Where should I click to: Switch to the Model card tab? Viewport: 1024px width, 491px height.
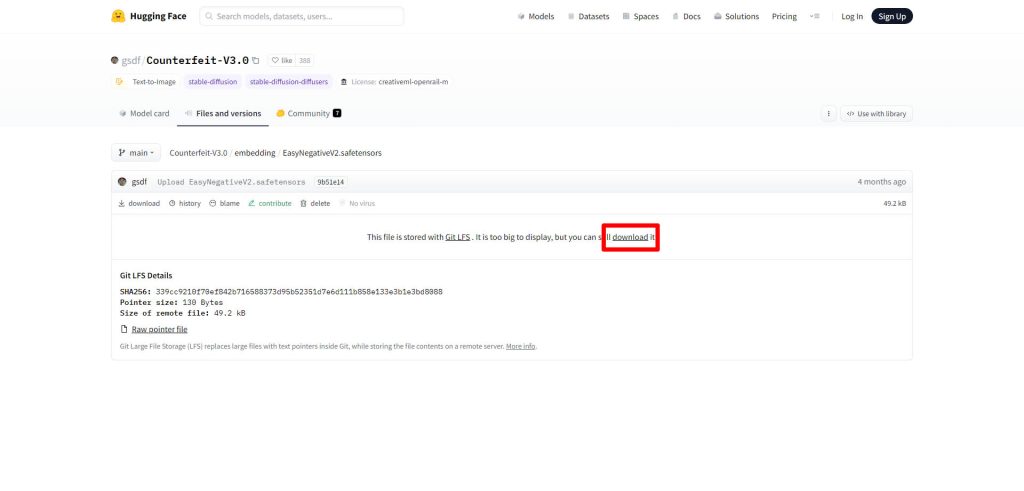click(x=144, y=114)
